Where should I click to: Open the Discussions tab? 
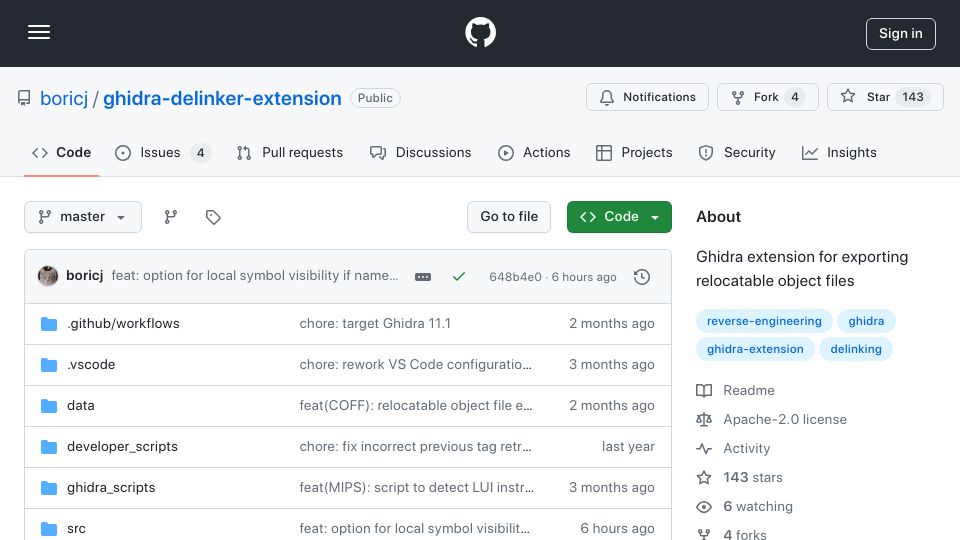point(421,152)
